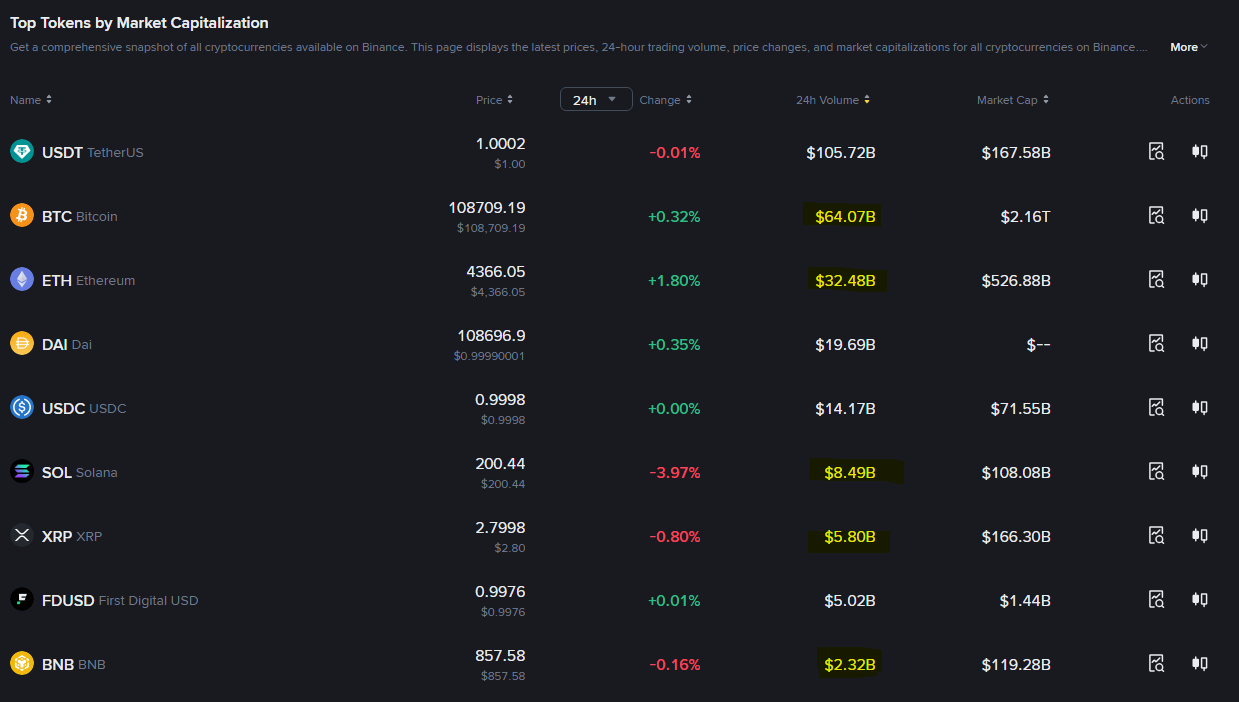Click the Bitcoin coin logo
Screen dimensions: 1239x702
pos(22,216)
